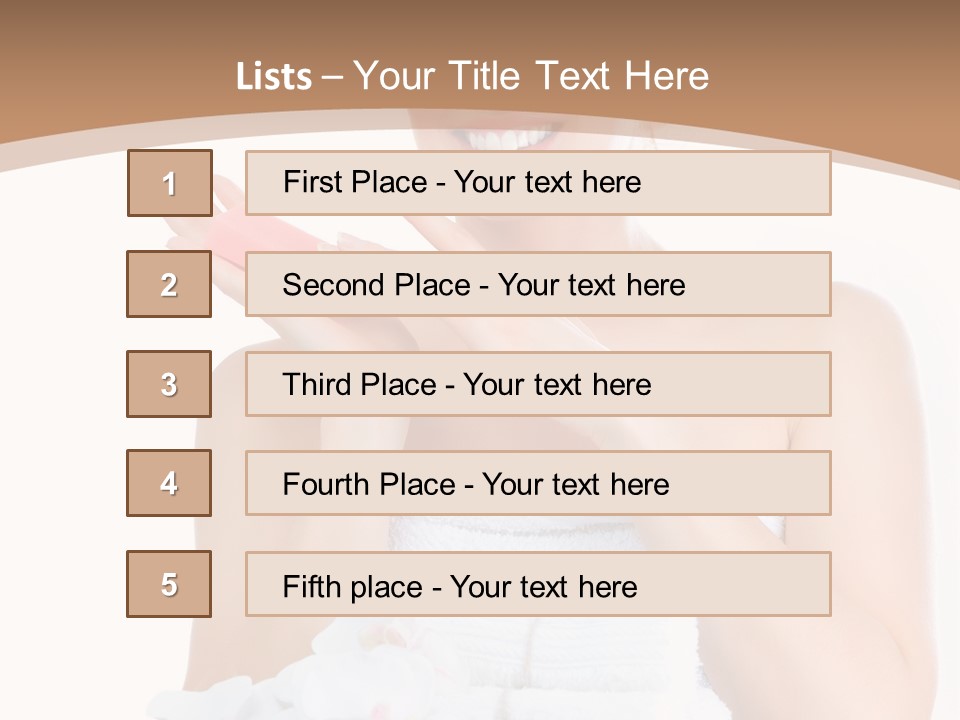The height and width of the screenshot is (720, 960).
Task: Click the number 3 square
Action: [x=169, y=384]
